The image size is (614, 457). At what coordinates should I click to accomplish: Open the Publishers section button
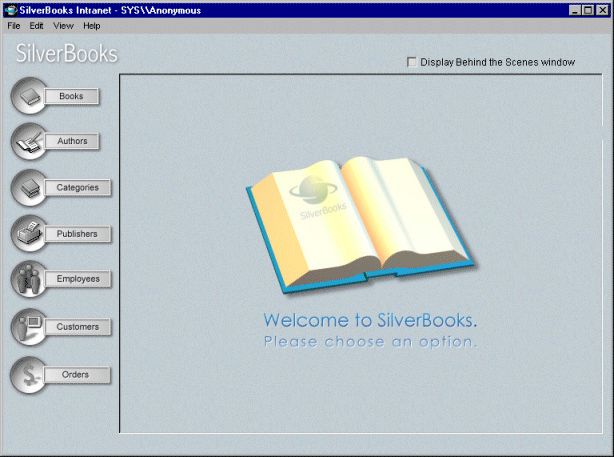77,234
